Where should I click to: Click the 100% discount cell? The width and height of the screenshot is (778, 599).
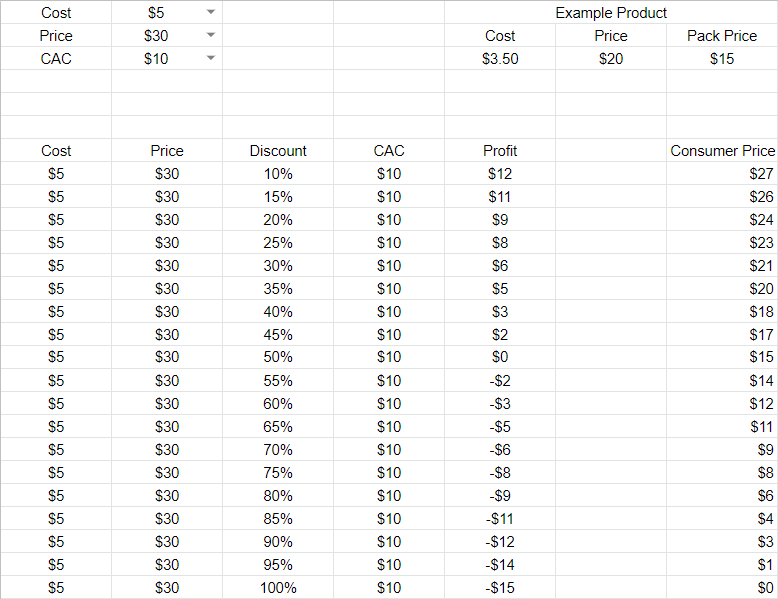pyautogui.click(x=278, y=588)
